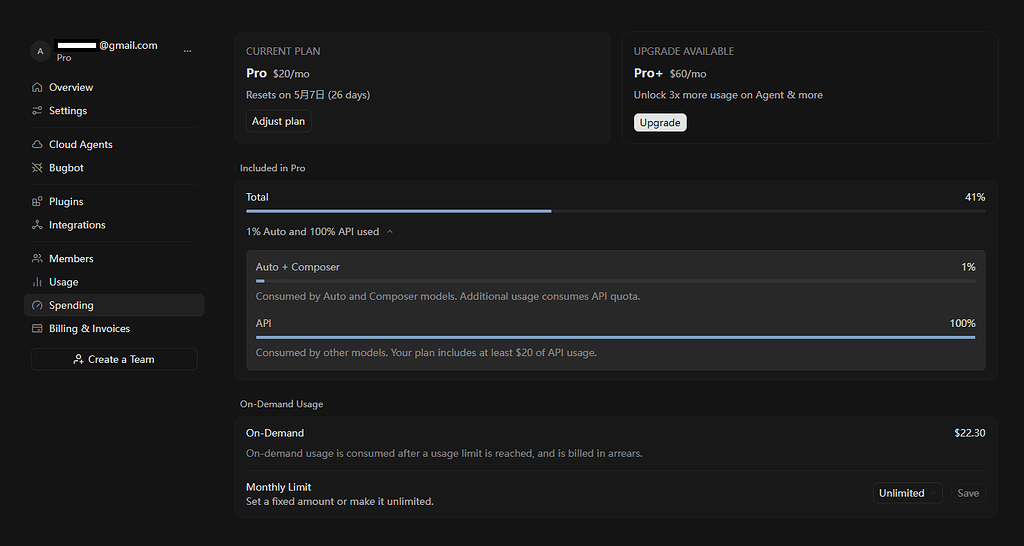The width and height of the screenshot is (1024, 546).
Task: Click 'Set a fixed amount or make it unlimited' text
Action: point(340,502)
